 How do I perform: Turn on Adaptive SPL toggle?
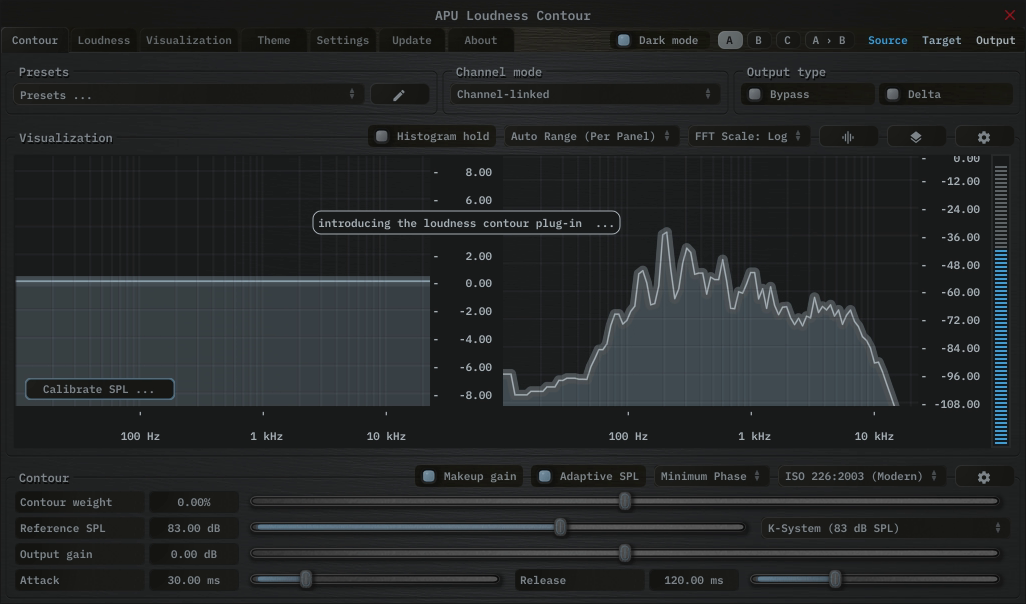(545, 477)
